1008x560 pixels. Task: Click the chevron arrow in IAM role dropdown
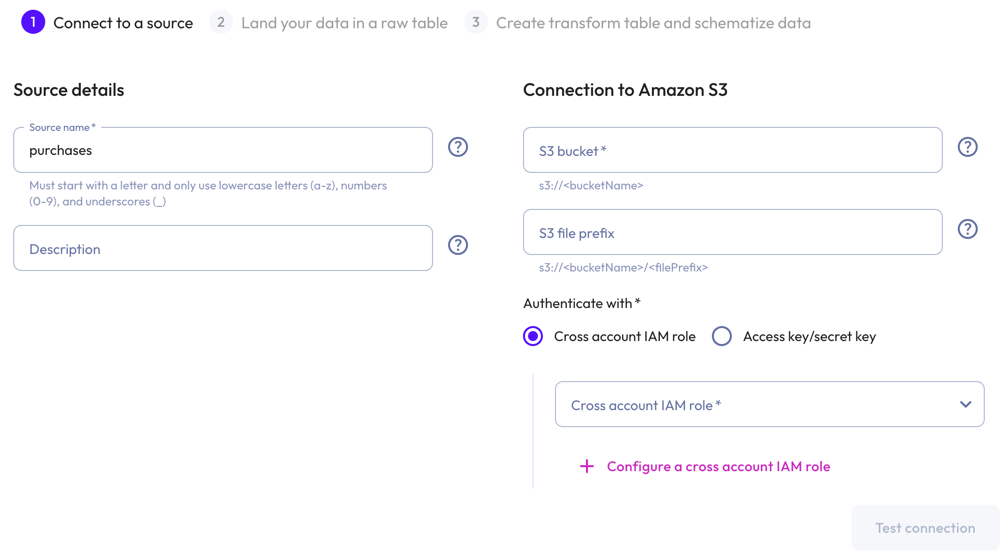click(x=966, y=404)
